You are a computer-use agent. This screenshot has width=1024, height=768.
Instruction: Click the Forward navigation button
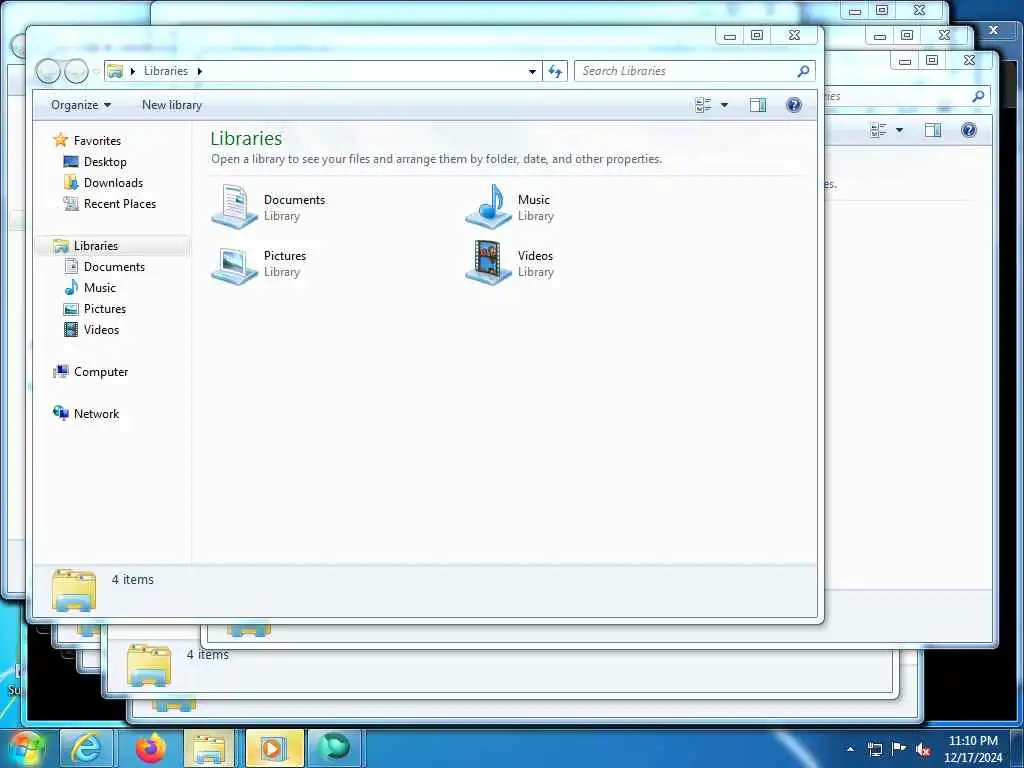pyautogui.click(x=76, y=71)
